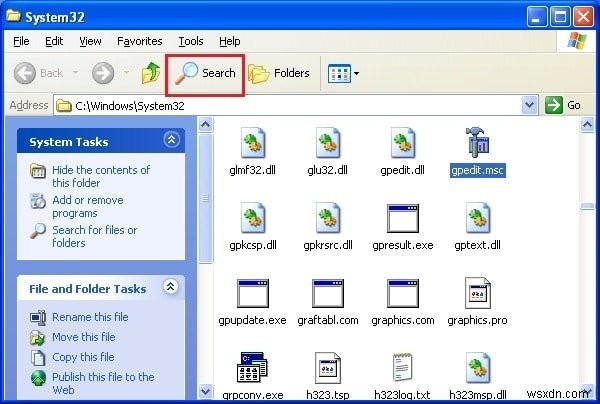The height and width of the screenshot is (404, 600).
Task: Open the Forward history dropdown arrow
Action: (x=126, y=73)
